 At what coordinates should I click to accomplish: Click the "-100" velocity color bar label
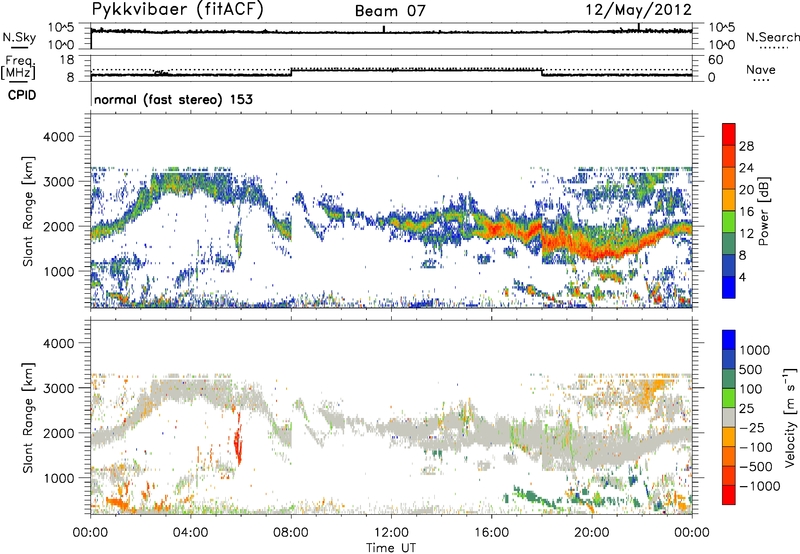(x=755, y=447)
